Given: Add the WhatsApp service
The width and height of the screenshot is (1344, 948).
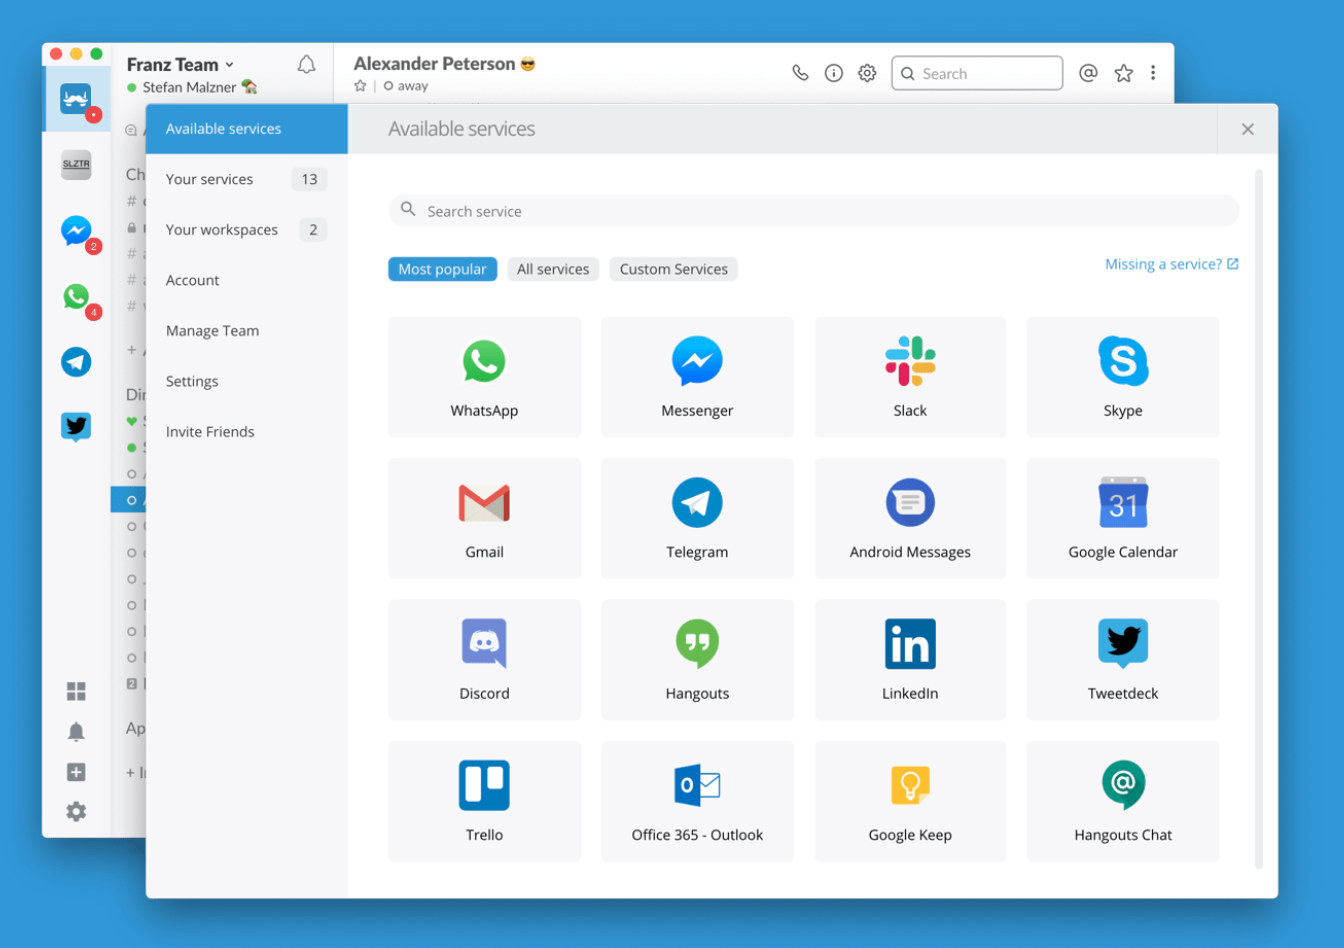Looking at the screenshot, I should point(484,377).
